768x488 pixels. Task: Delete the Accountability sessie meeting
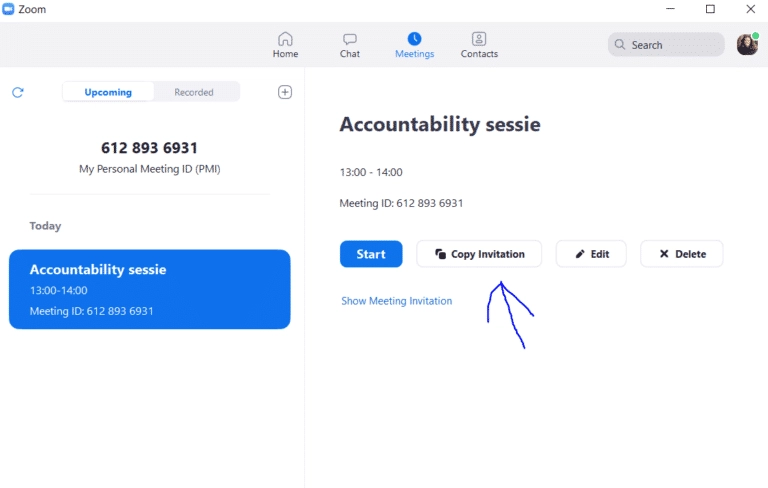click(681, 254)
